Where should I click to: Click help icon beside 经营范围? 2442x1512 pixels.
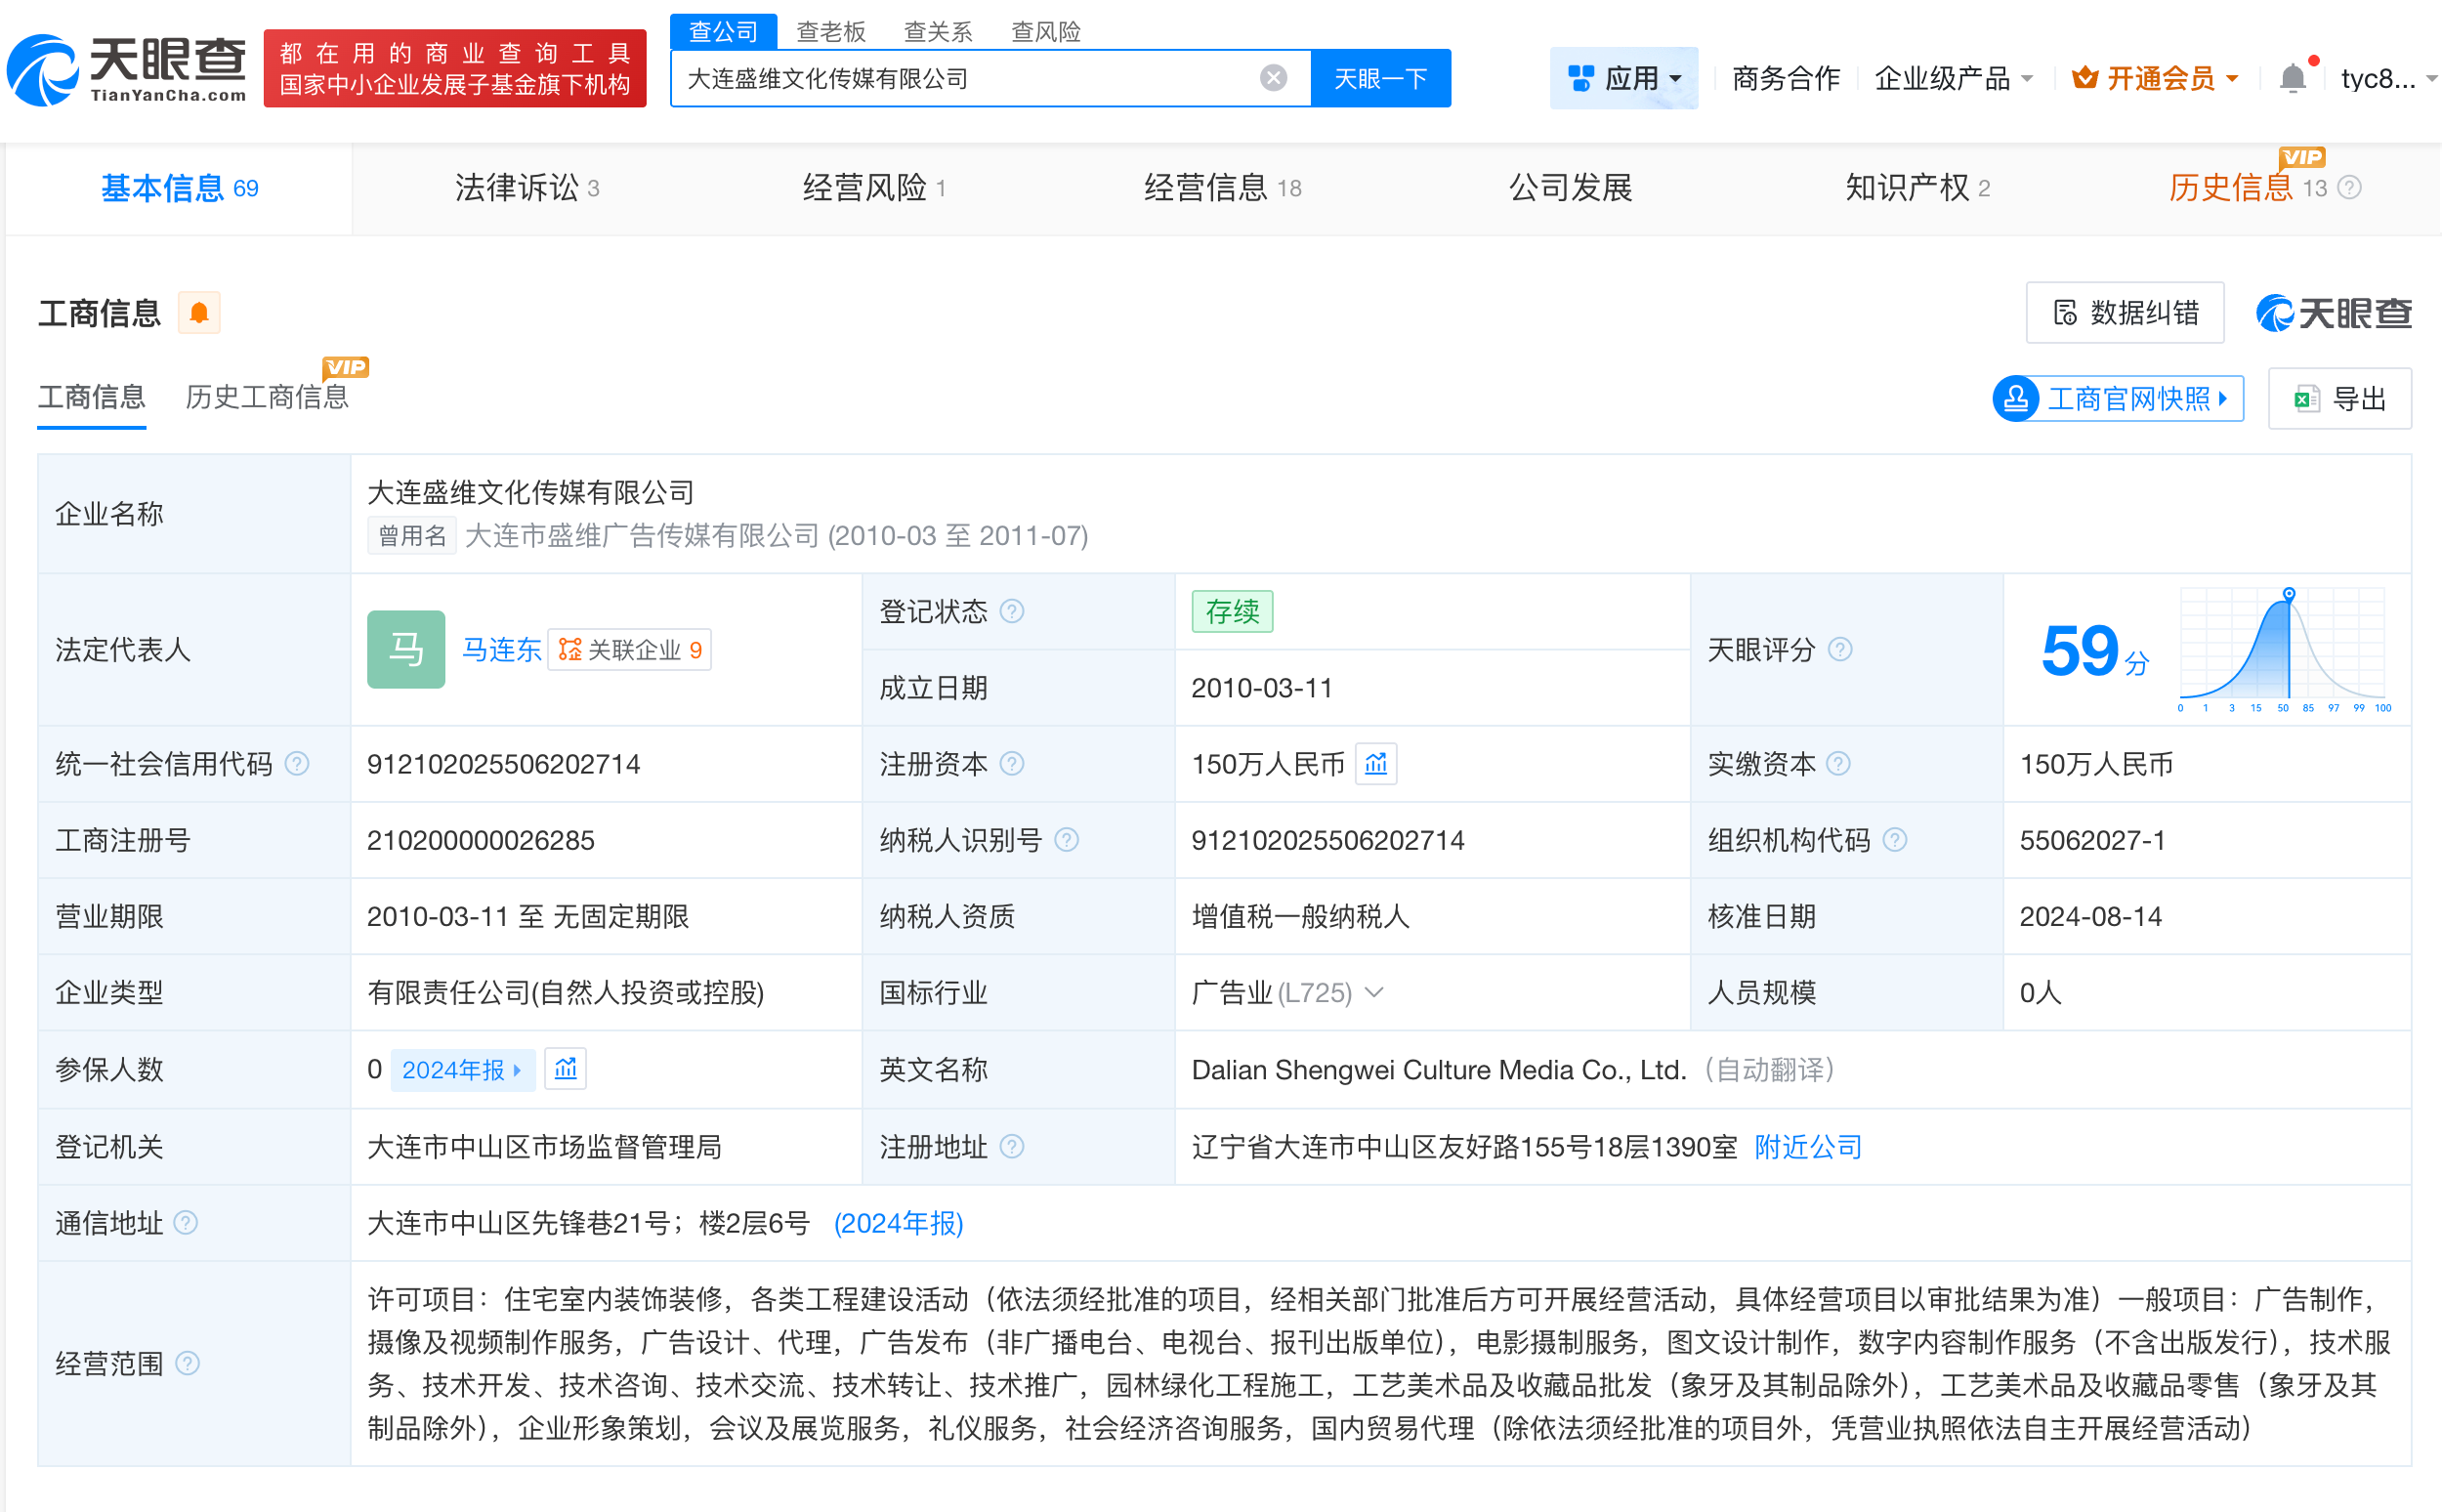[x=188, y=1362]
